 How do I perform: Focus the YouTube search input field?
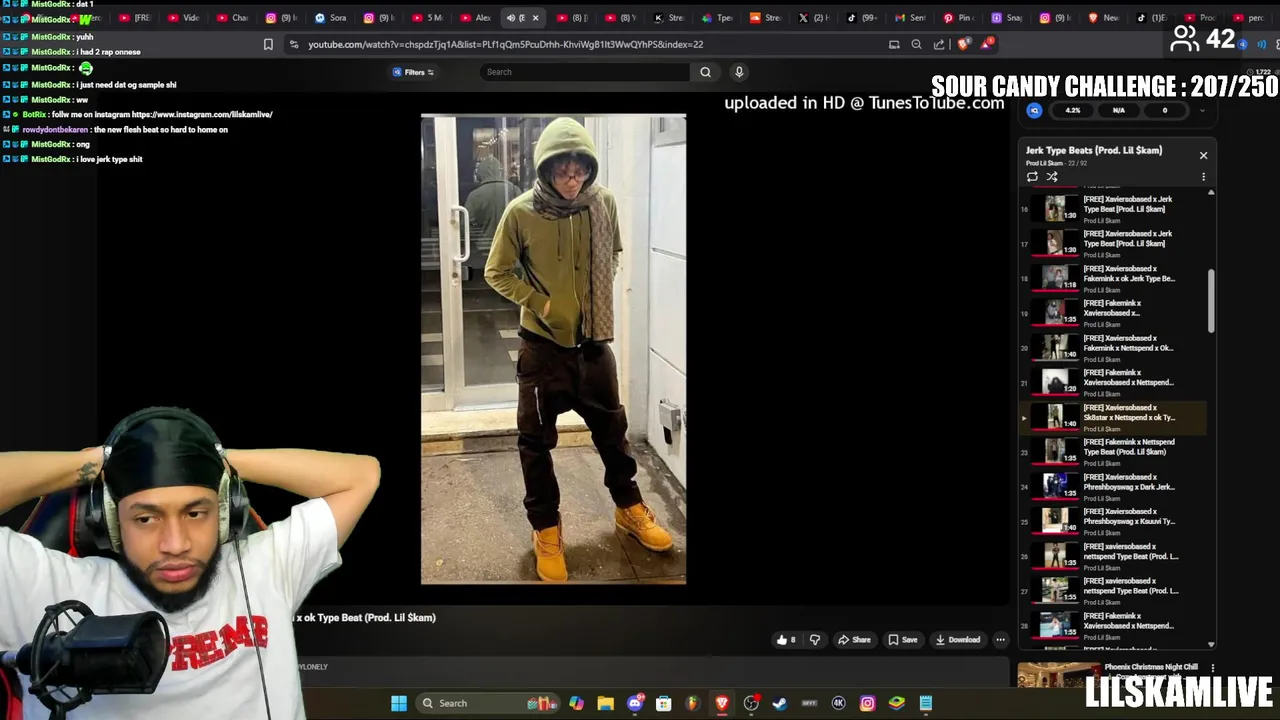(585, 72)
